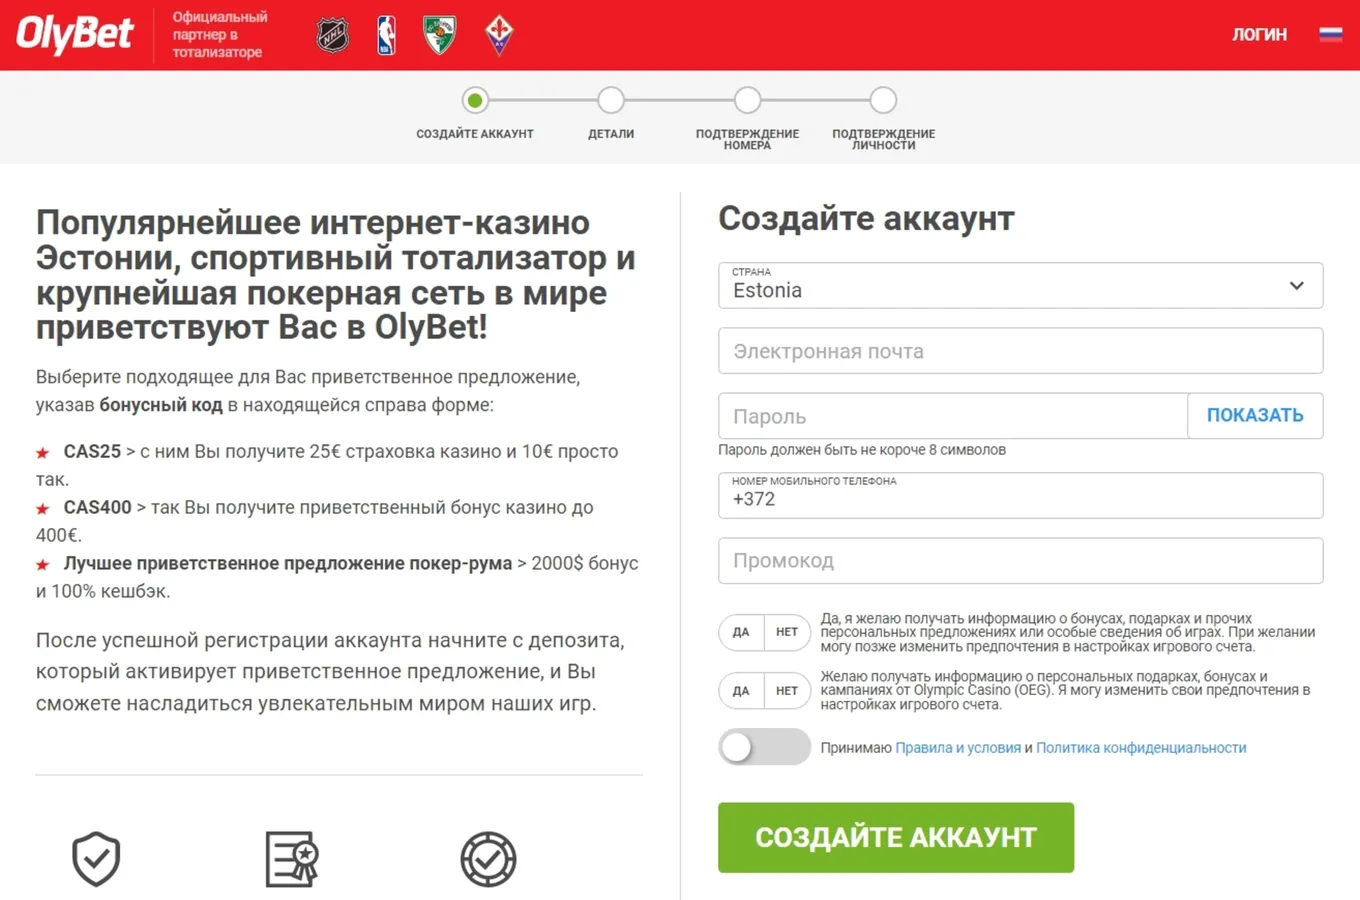Image resolution: width=1360 pixels, height=900 pixels.
Task: Click the green СОЗДАЙТЕ АККАУНТ button
Action: [x=896, y=837]
